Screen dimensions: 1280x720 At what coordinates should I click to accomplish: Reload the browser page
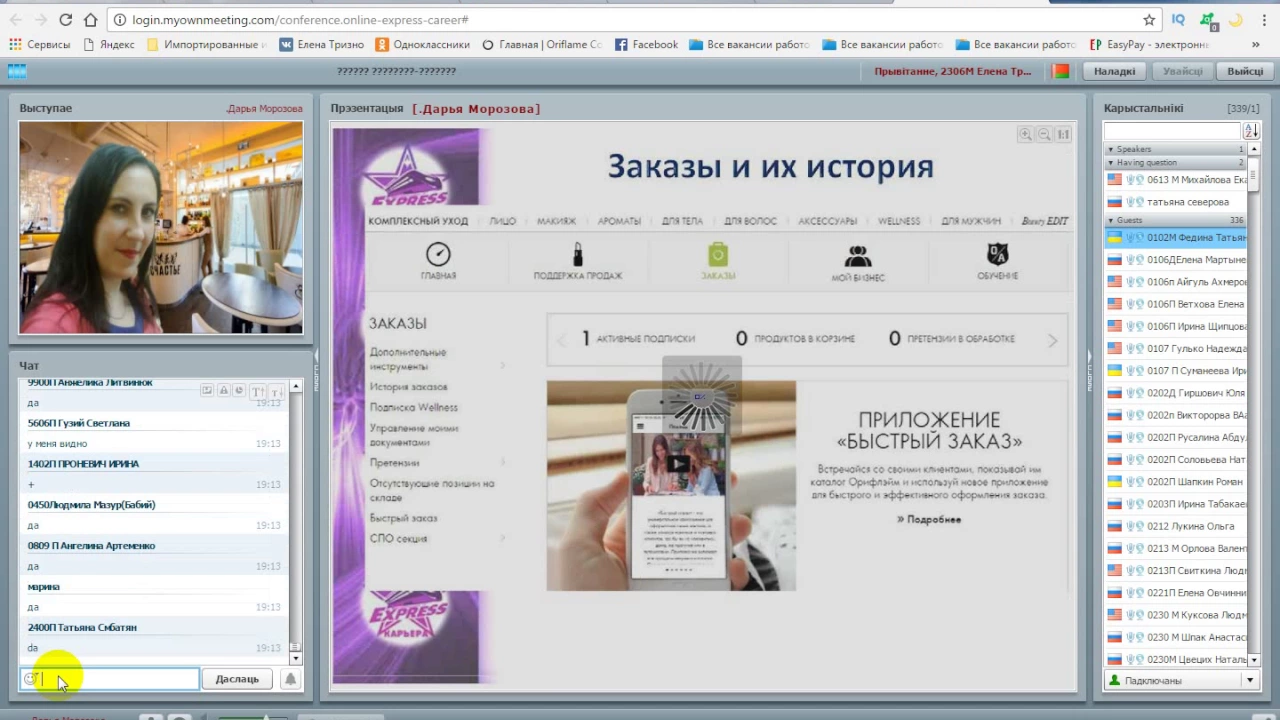point(65,19)
